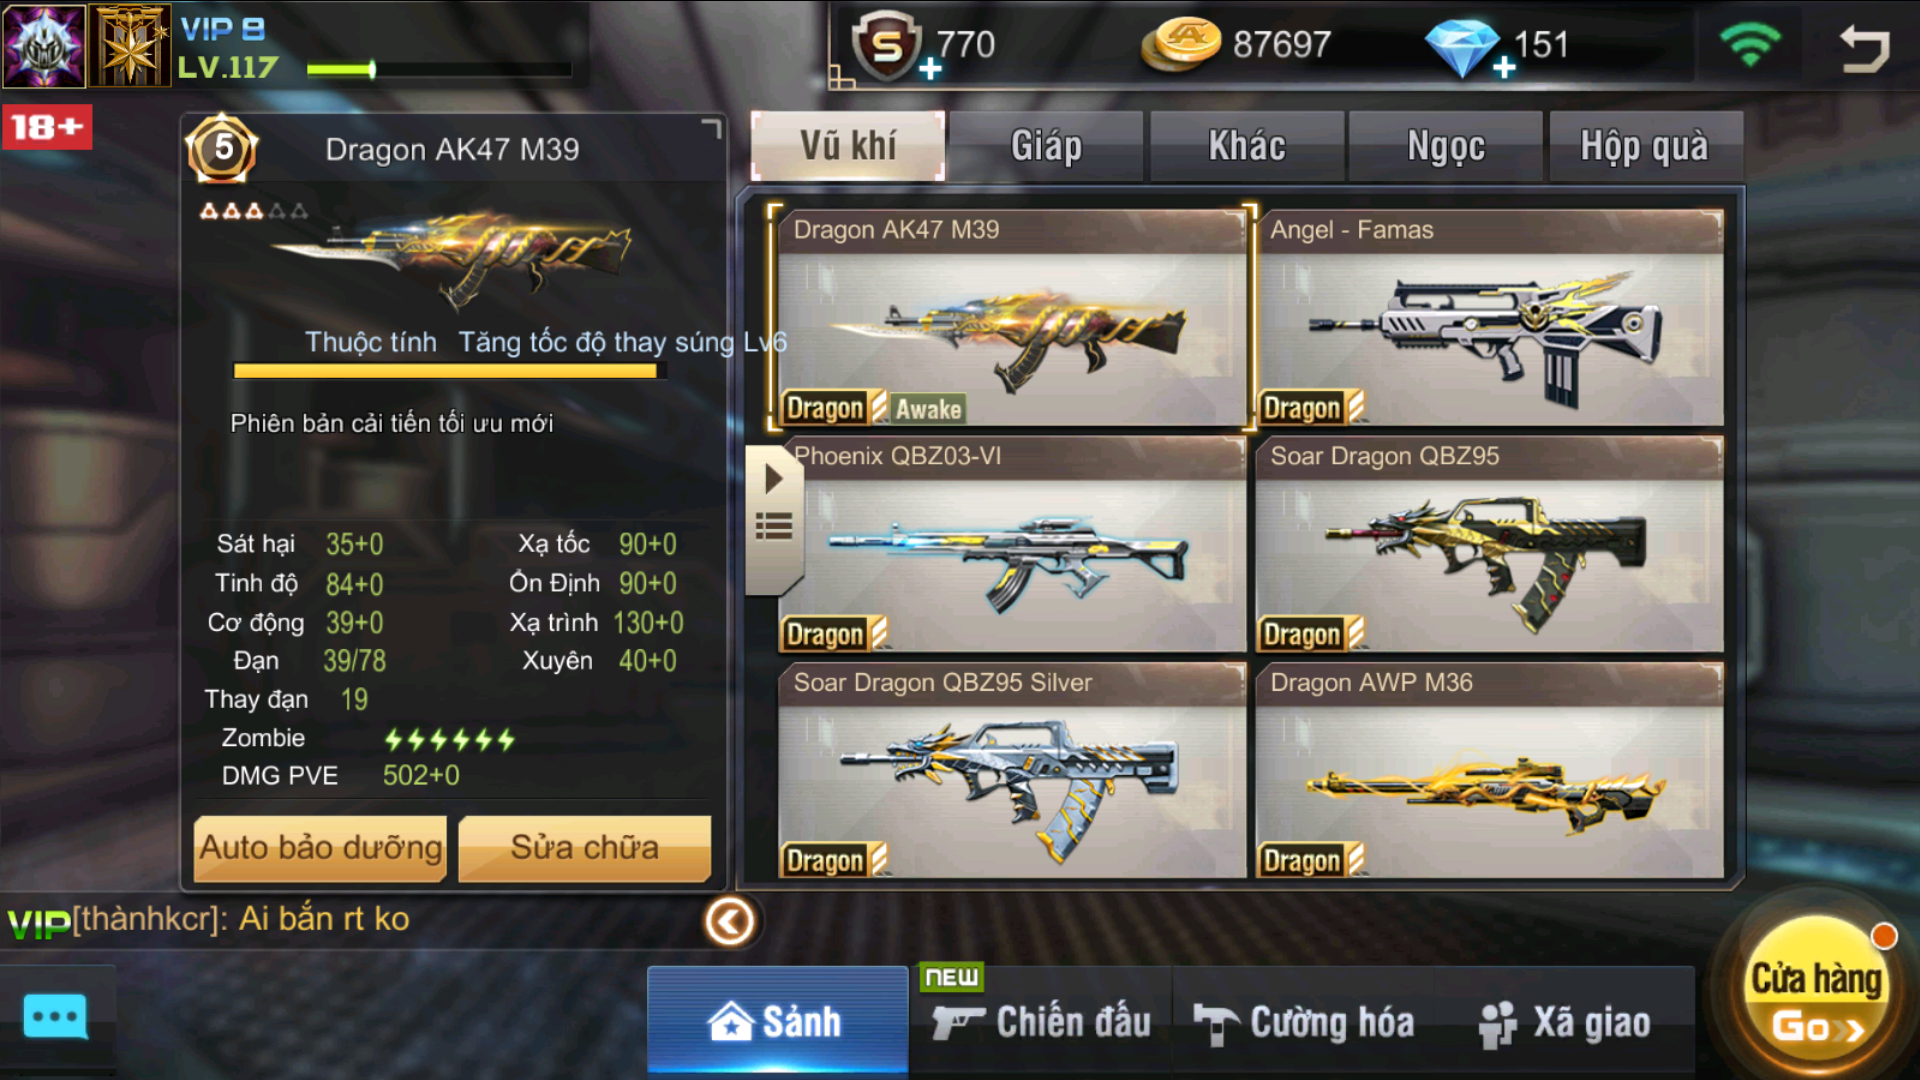Select the Dragon AWP M36 weapon card
1920x1080 pixels.
[1490, 771]
